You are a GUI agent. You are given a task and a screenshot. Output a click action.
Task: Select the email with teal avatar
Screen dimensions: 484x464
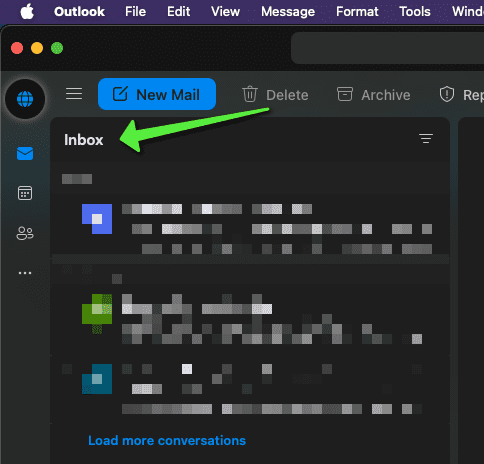point(250,390)
